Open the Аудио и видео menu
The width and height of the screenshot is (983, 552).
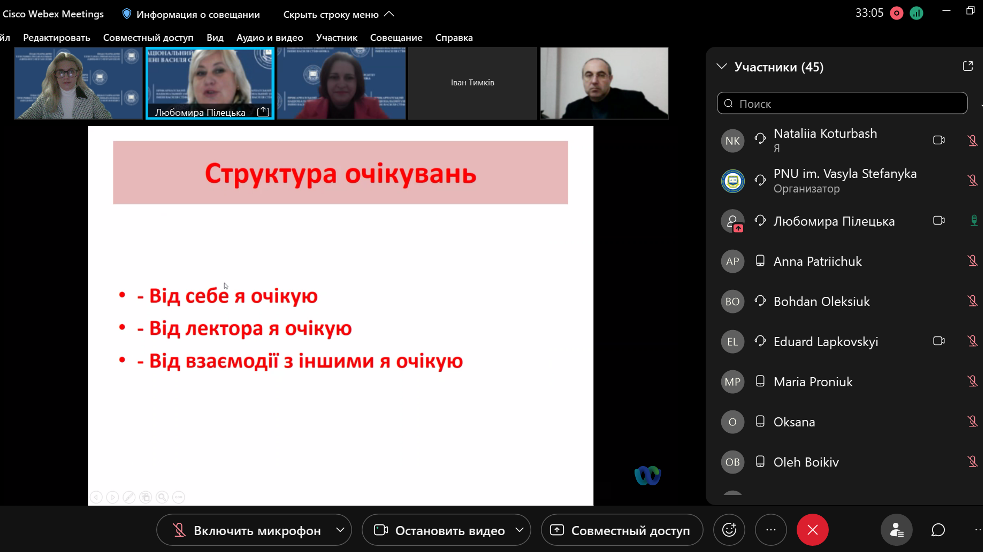269,38
